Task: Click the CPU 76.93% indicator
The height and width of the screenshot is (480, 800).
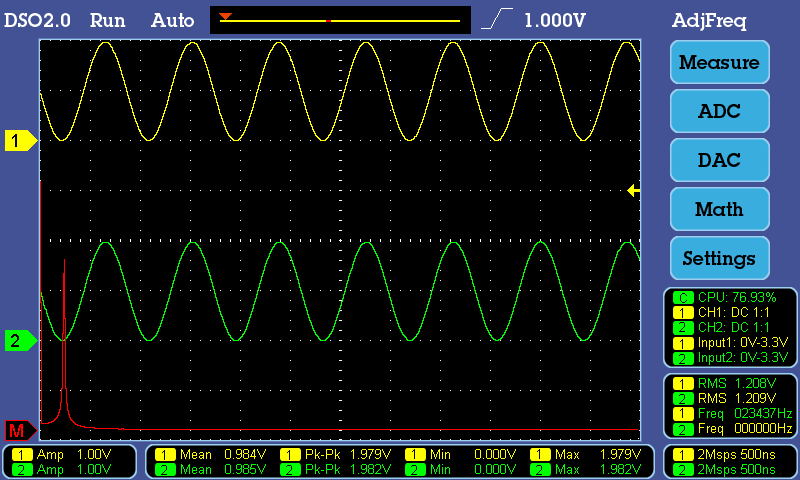Action: pos(737,297)
